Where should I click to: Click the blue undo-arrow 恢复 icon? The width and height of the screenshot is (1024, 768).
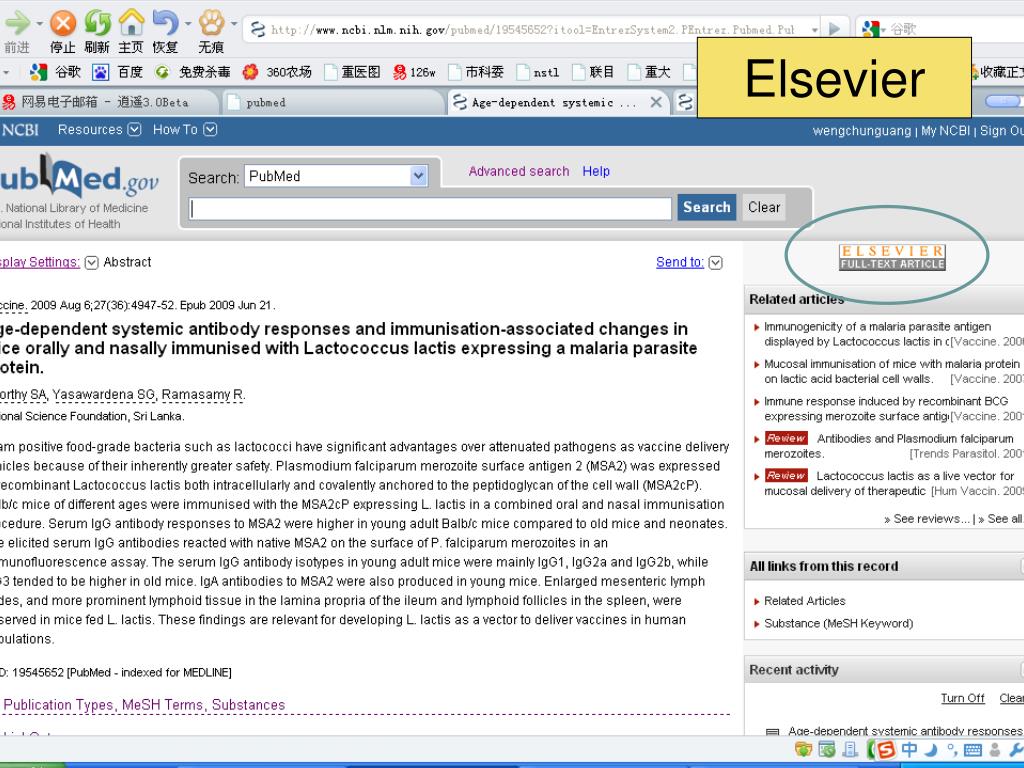click(165, 23)
